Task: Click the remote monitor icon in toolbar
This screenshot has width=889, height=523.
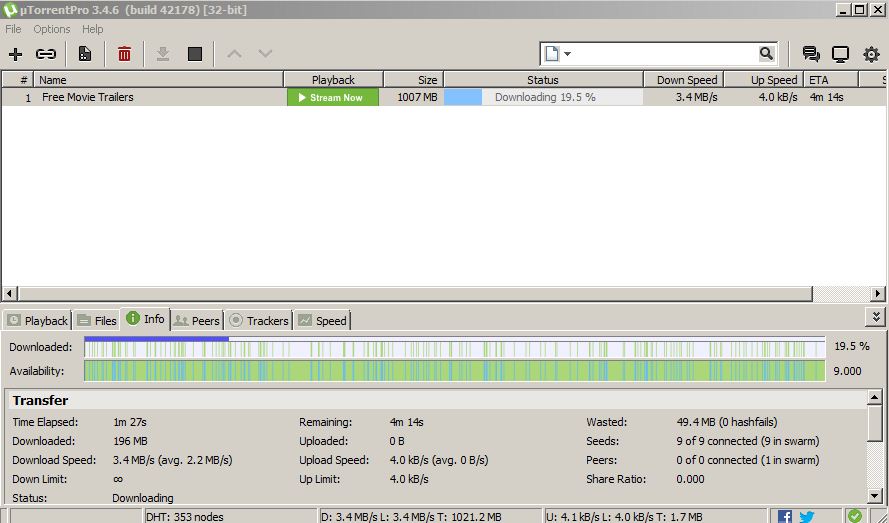Action: [840, 54]
